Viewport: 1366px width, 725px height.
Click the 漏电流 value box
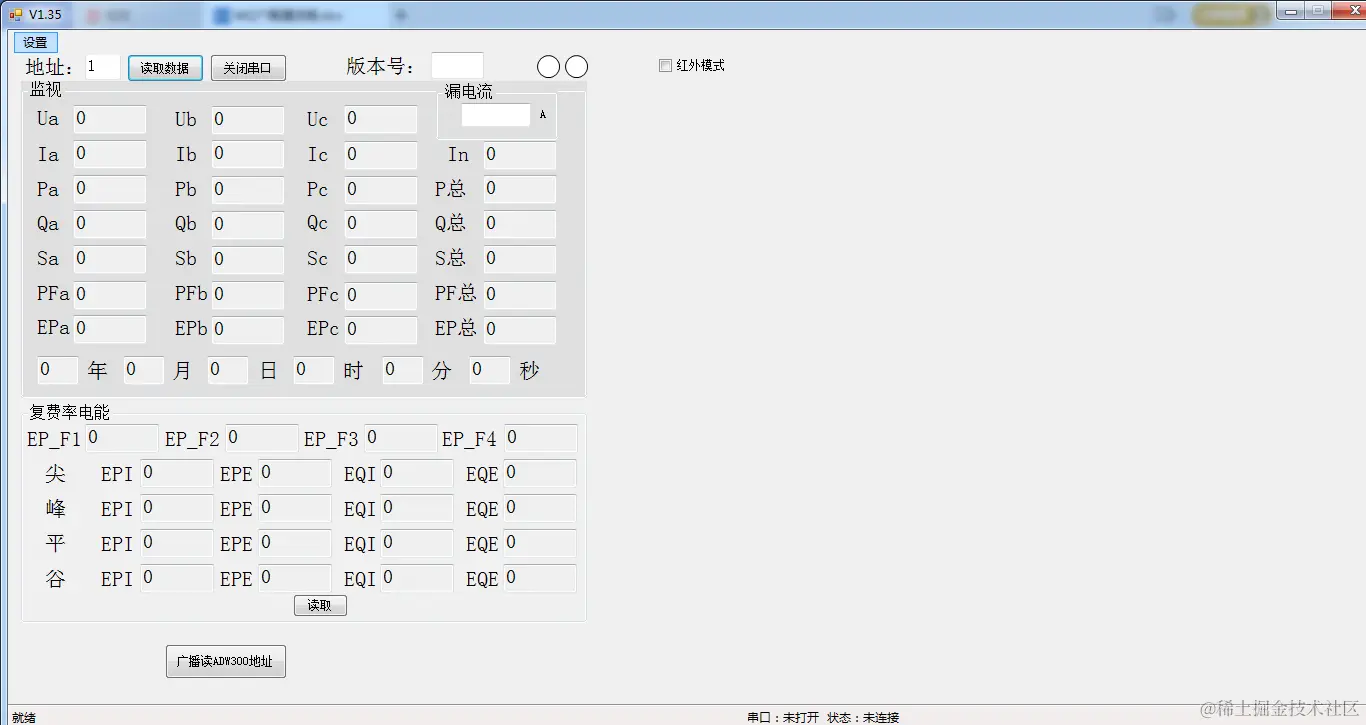tap(496, 115)
